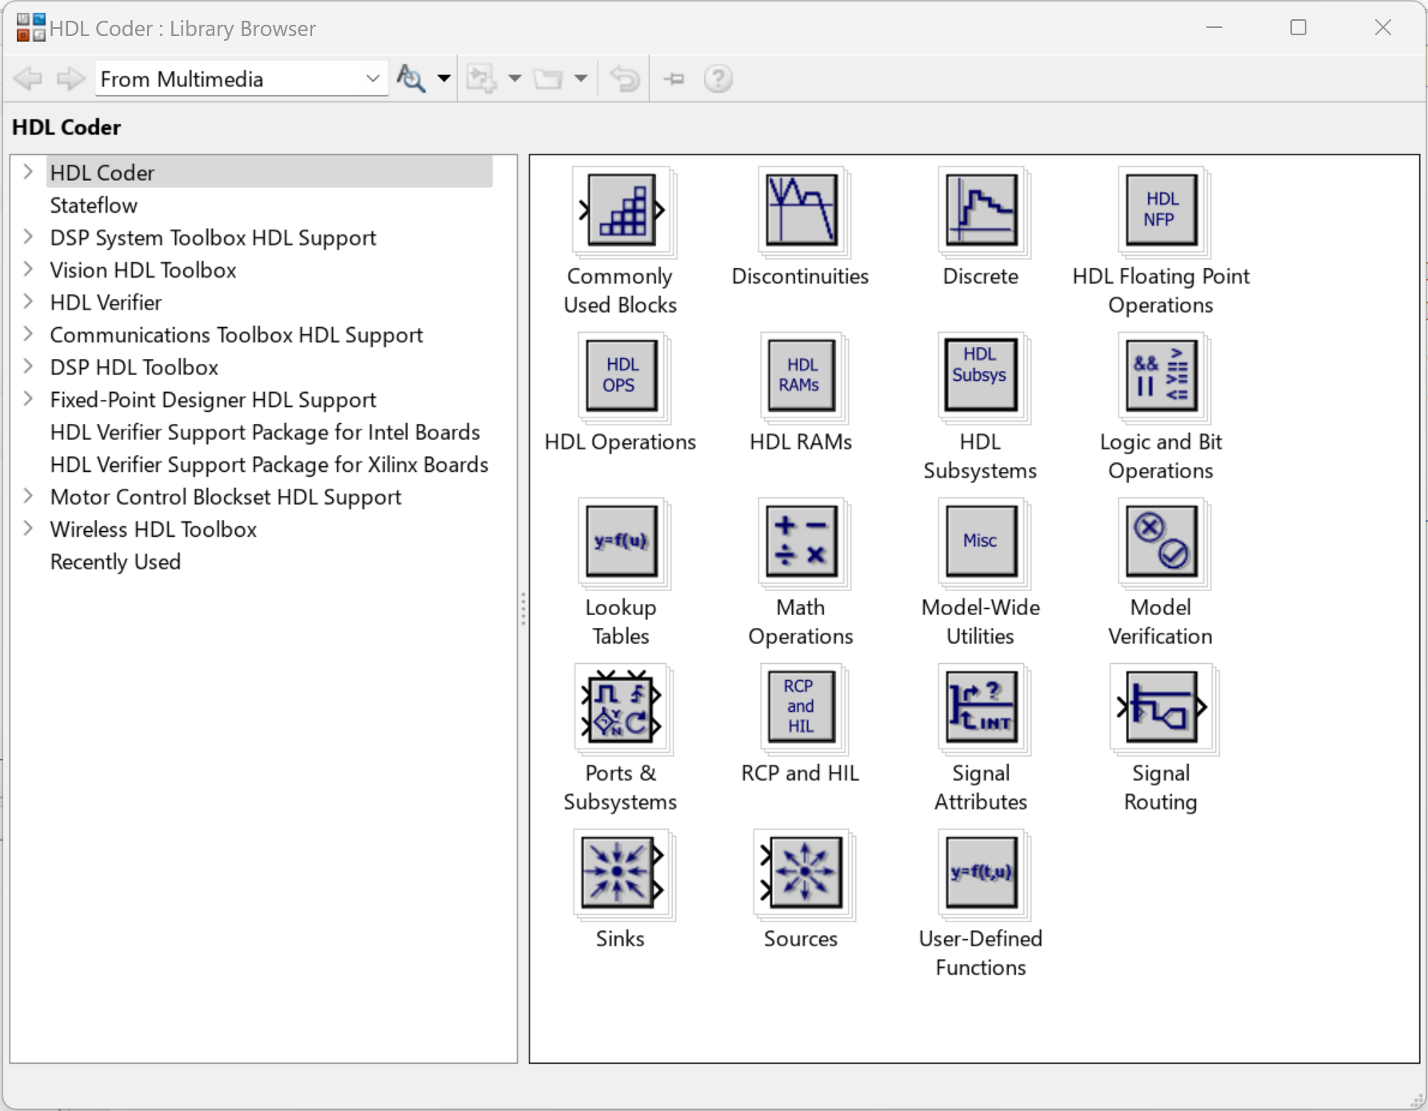The width and height of the screenshot is (1428, 1111).
Task: Expand the Vision HDL Toolbox tree item
Action: pyautogui.click(x=27, y=270)
